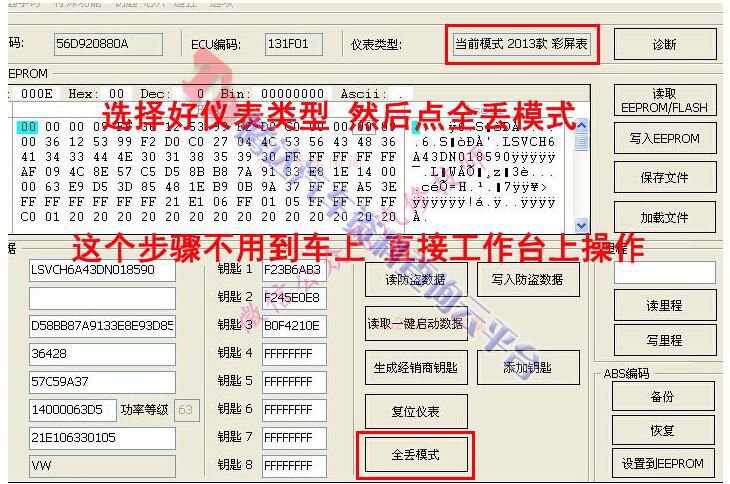Viewport: 730px width, 484px height.
Task: Click the VIN field LSVCH6A43DN018590
Action: pos(102,270)
